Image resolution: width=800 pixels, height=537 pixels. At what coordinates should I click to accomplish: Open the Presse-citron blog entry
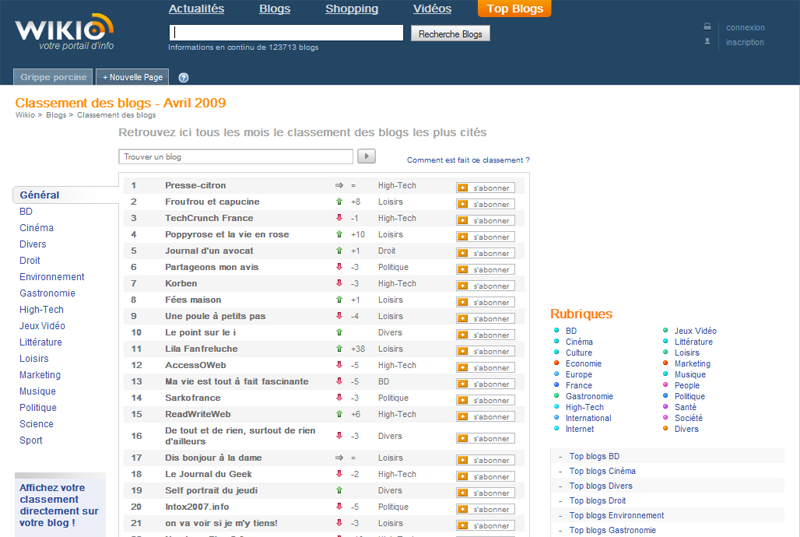pyautogui.click(x=195, y=185)
